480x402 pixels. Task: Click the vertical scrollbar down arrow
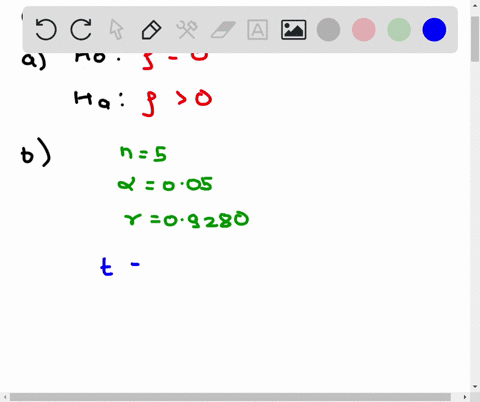(x=475, y=387)
